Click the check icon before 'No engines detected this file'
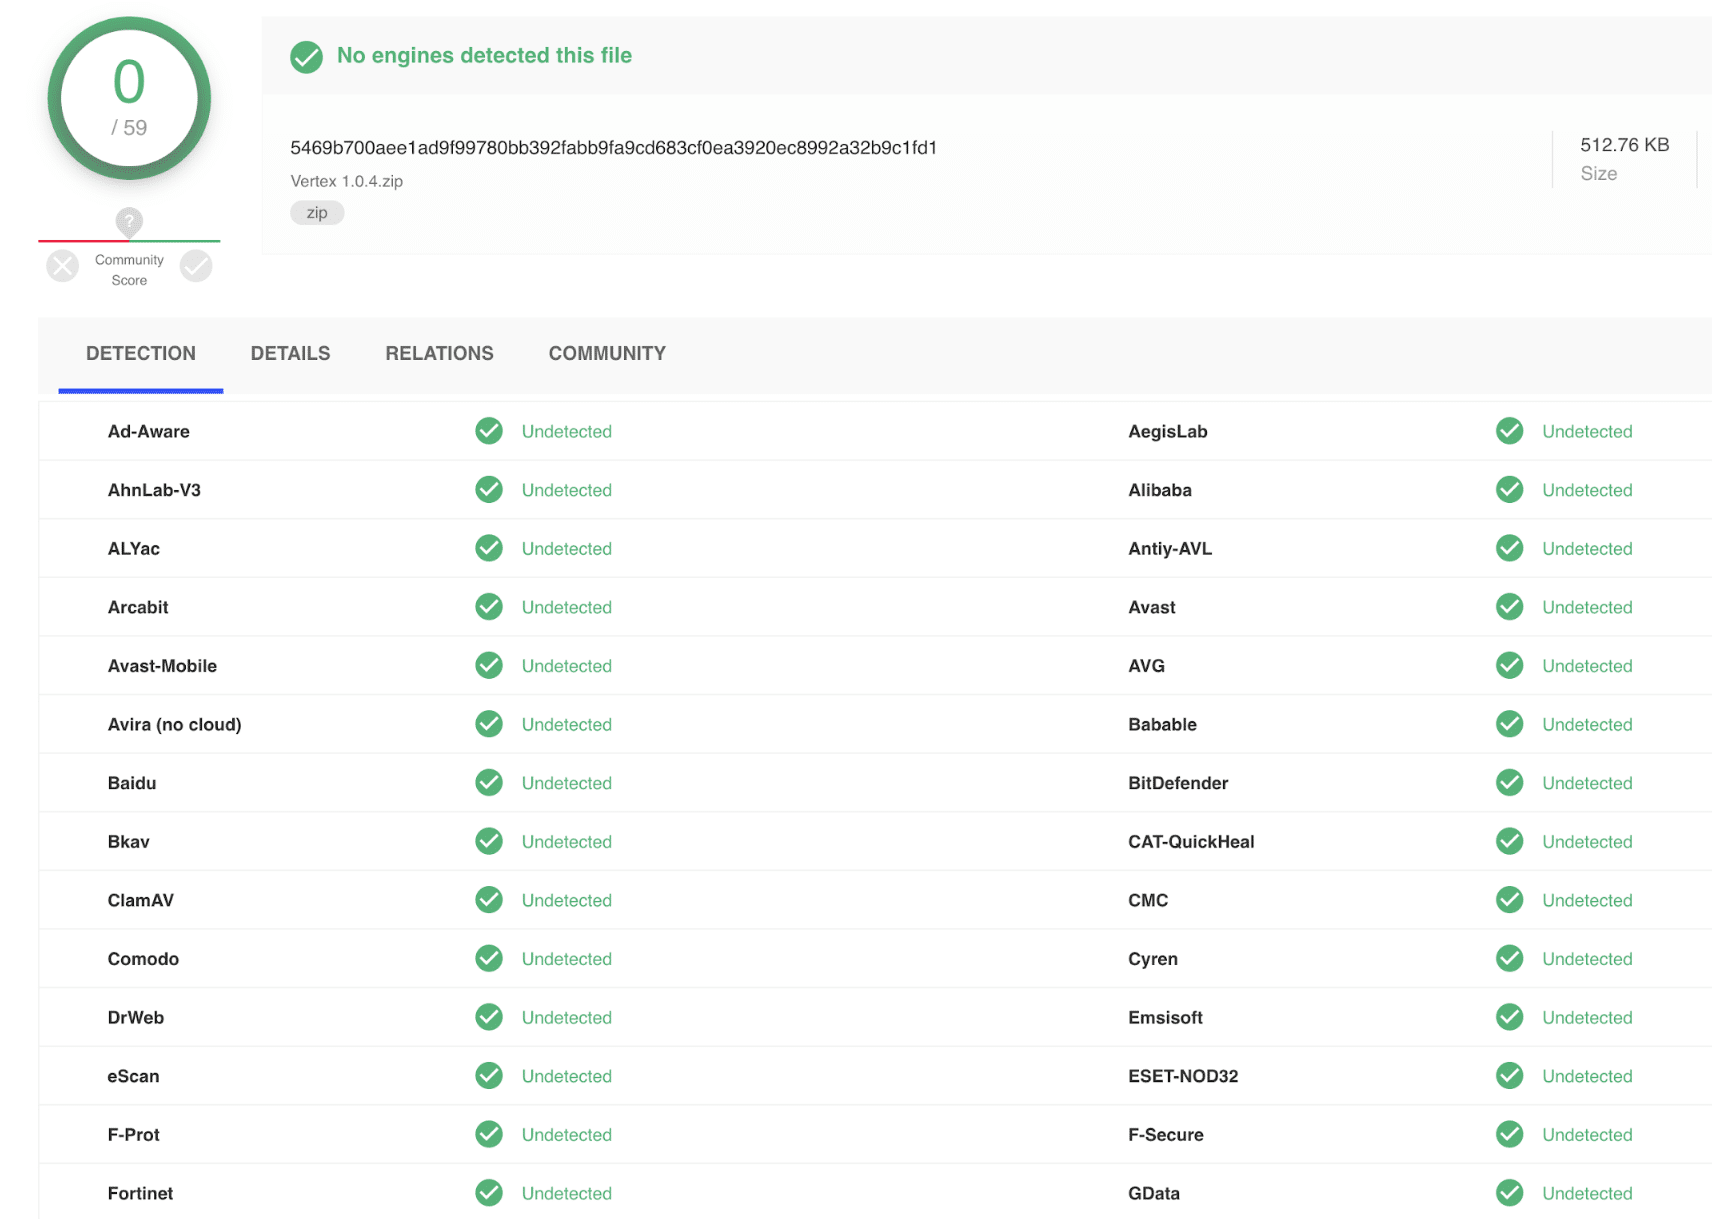 [x=306, y=57]
